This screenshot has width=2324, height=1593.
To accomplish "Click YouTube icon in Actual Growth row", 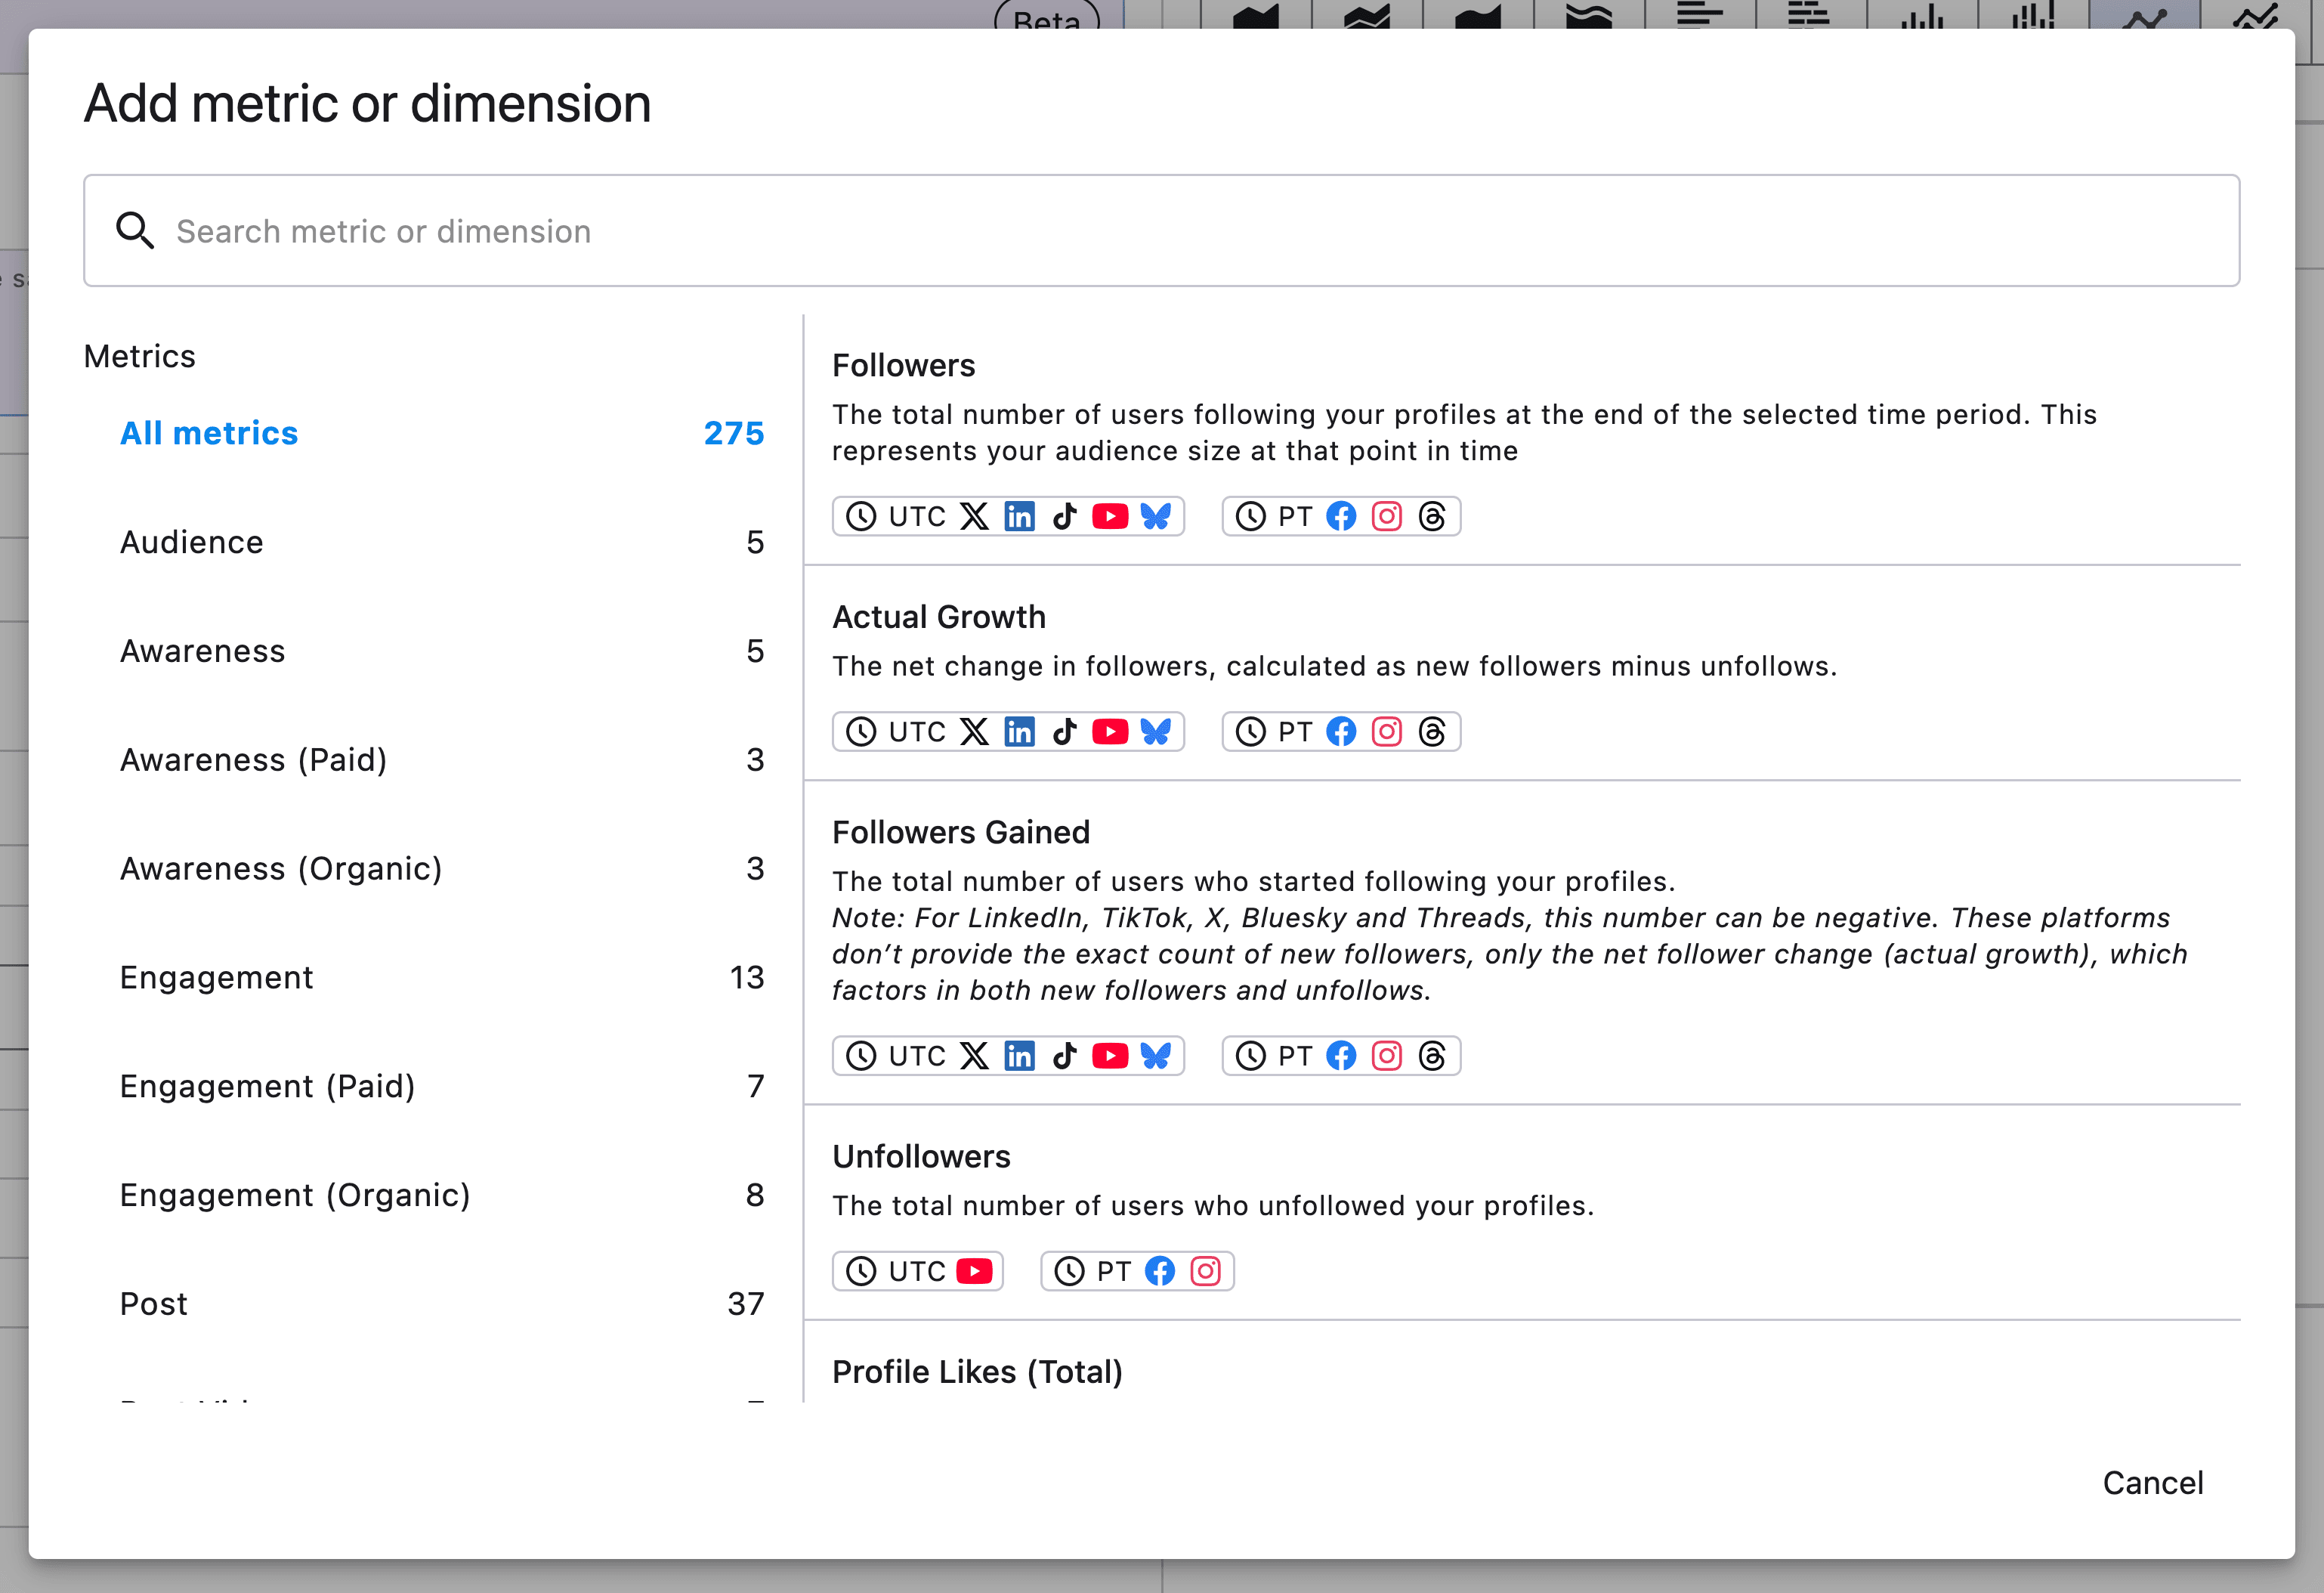I will click(1110, 732).
